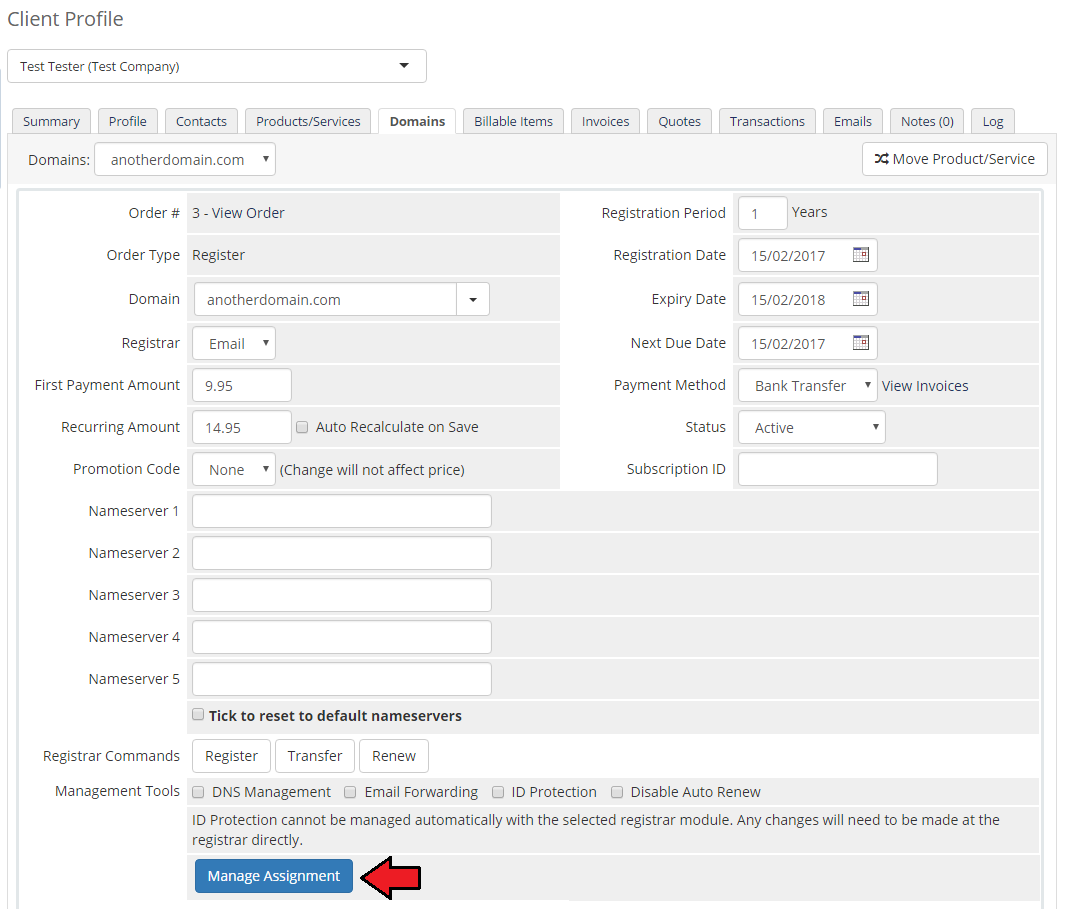This screenshot has width=1068, height=909.
Task: Open Registrar Email dropdown
Action: (x=234, y=343)
